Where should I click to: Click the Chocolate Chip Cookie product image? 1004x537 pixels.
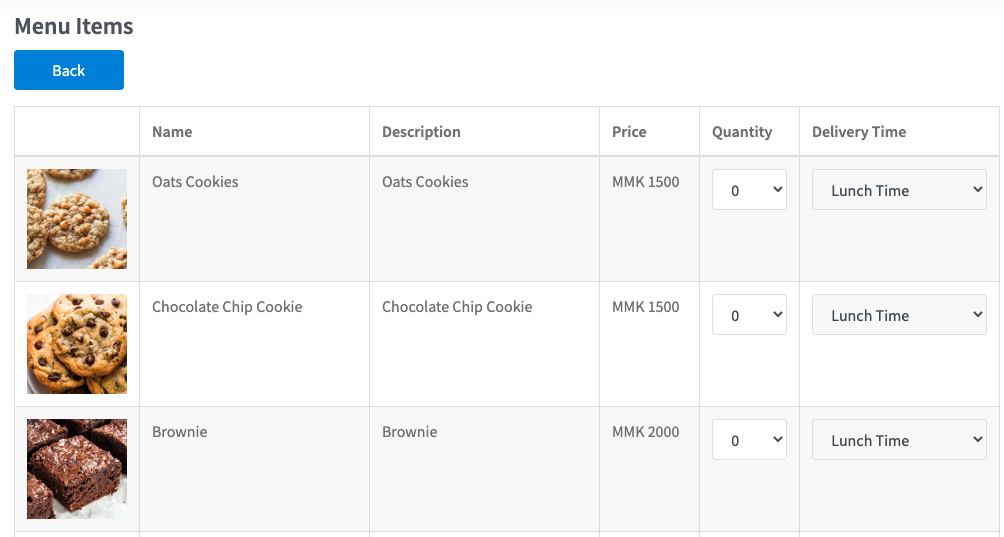77,344
